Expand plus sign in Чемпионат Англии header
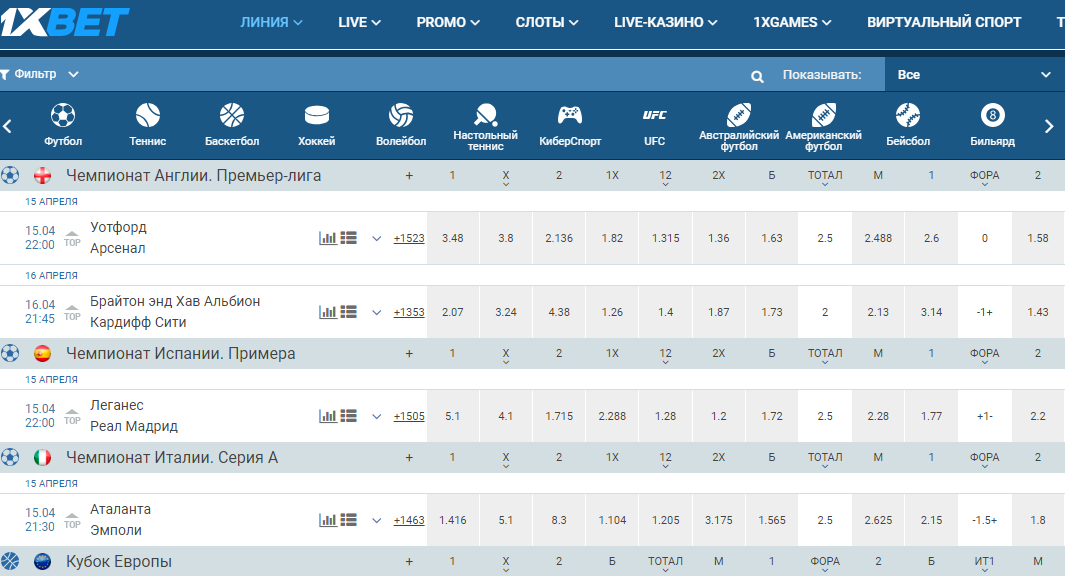This screenshot has width=1065, height=576. pyautogui.click(x=409, y=176)
